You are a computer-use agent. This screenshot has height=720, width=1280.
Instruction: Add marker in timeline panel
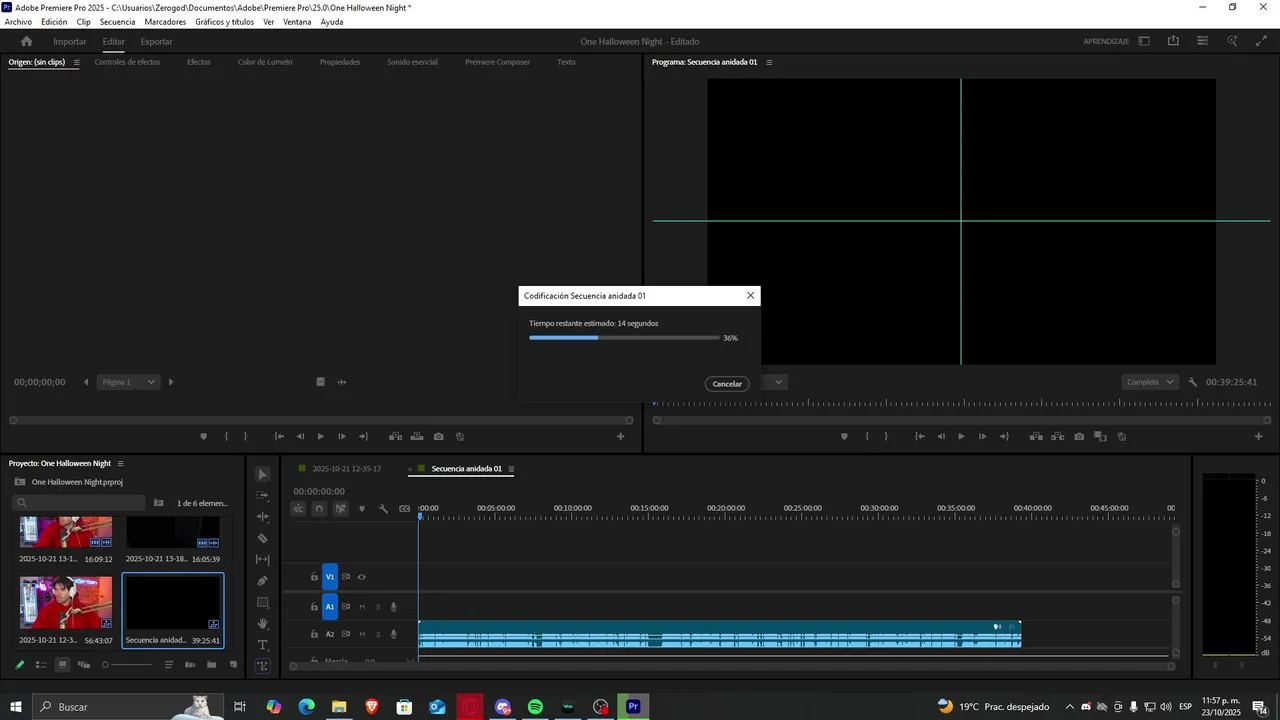362,509
